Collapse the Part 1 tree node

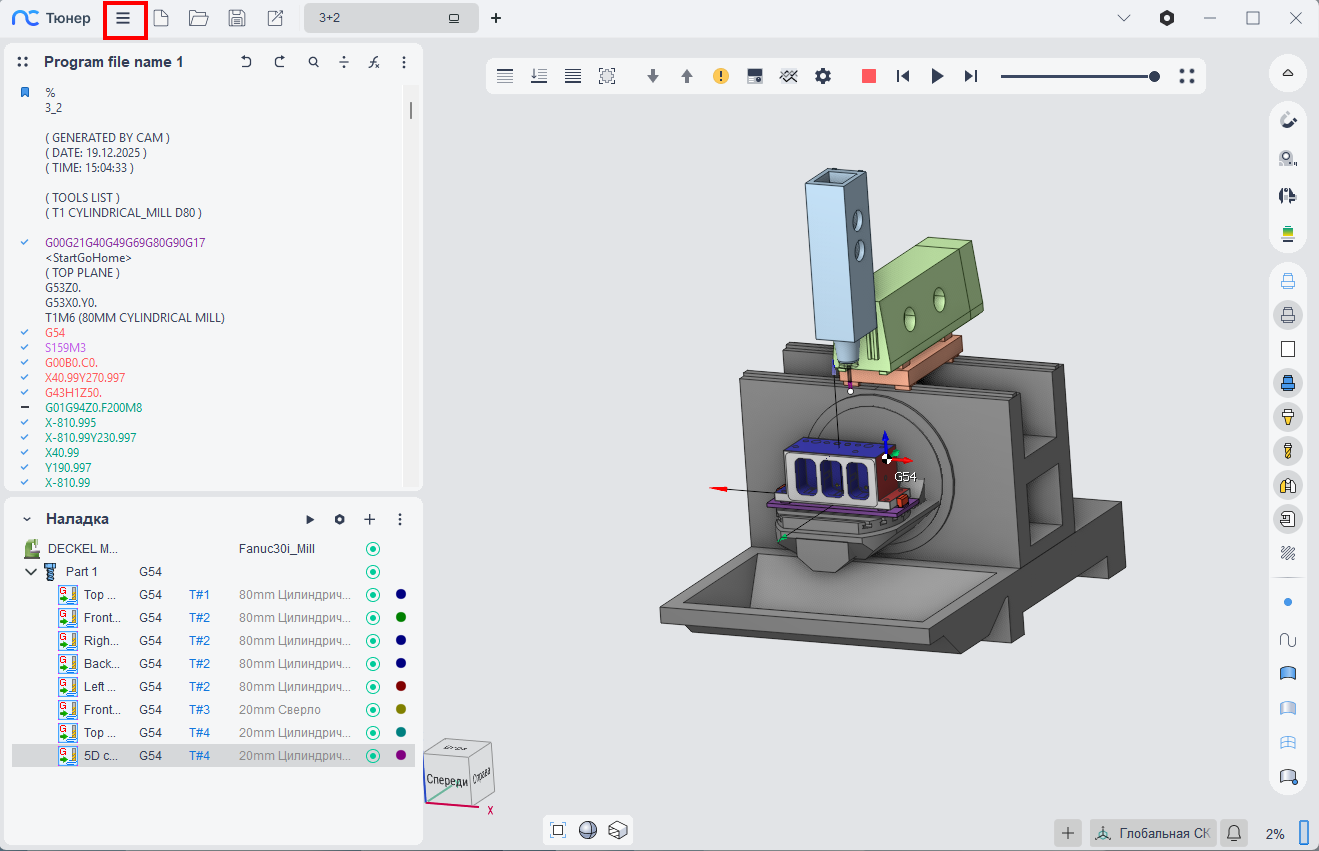[x=31, y=572]
